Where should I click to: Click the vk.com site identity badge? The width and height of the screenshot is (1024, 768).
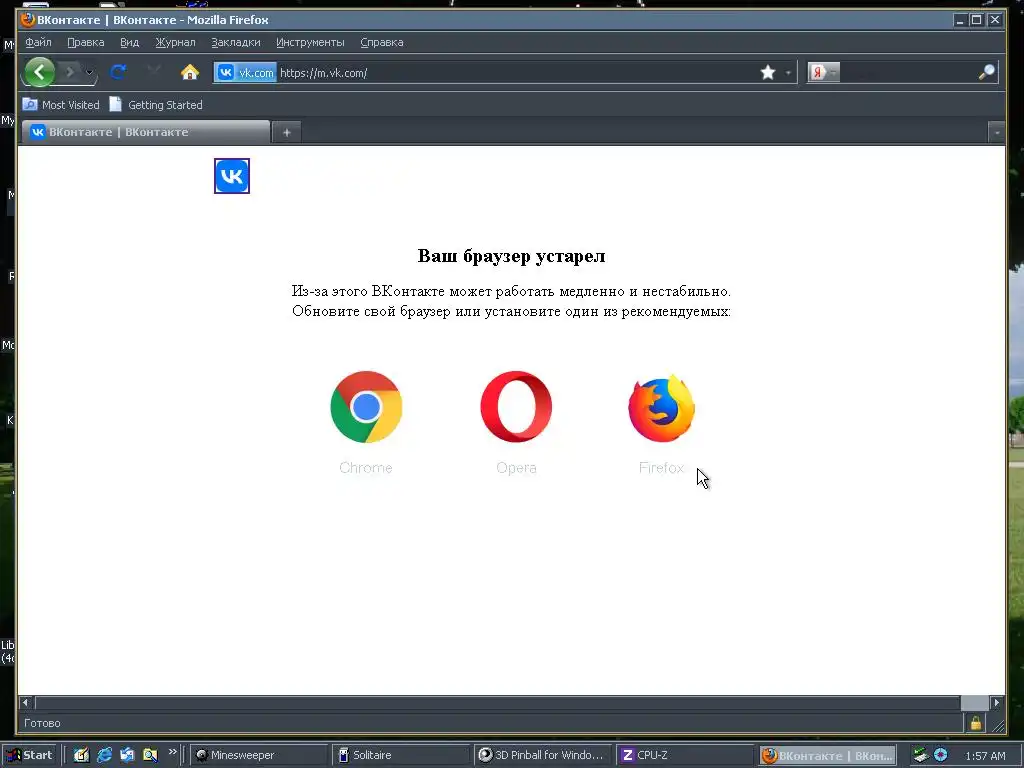pos(246,72)
